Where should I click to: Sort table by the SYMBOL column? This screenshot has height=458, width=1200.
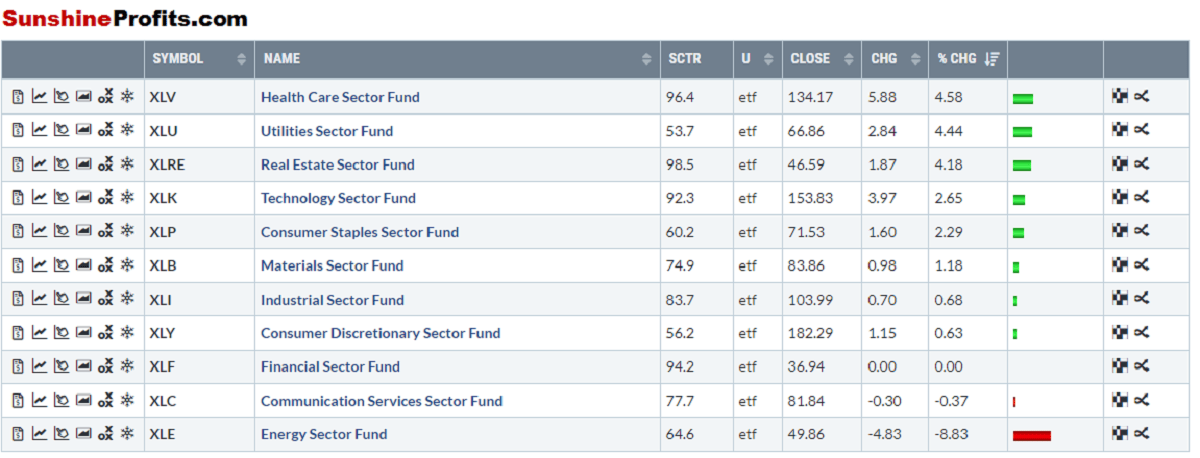[241, 59]
